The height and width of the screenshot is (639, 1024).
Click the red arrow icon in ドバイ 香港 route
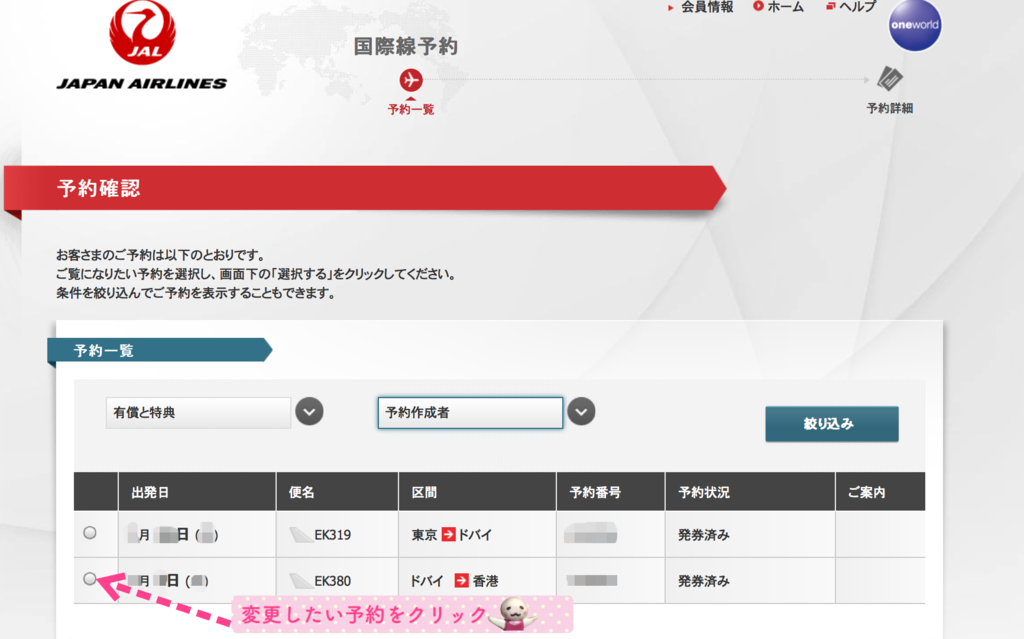pyautogui.click(x=462, y=580)
